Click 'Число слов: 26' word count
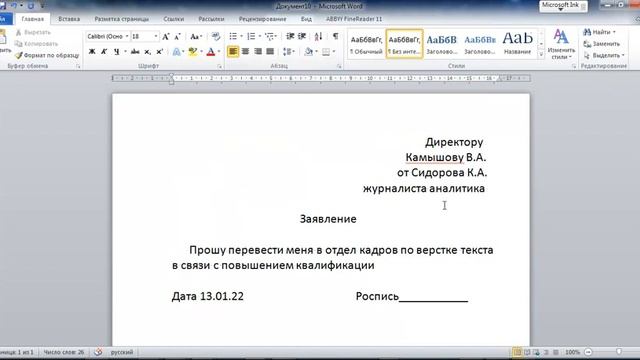This screenshot has height=360, width=640. pyautogui.click(x=64, y=352)
